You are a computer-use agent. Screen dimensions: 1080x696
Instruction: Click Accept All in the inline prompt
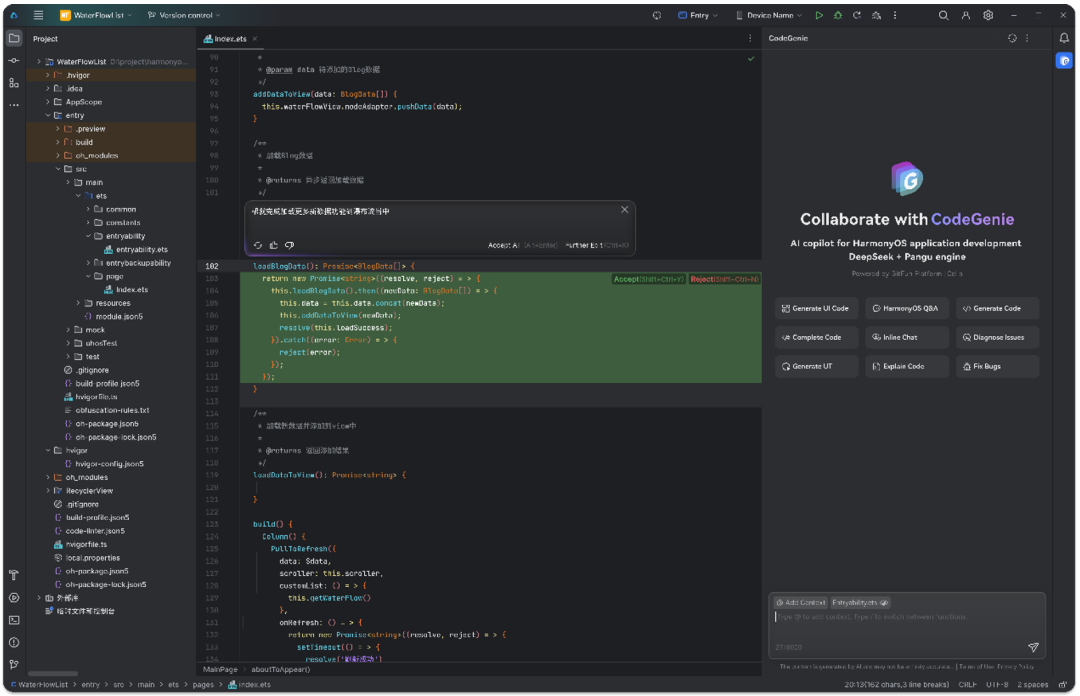pyautogui.click(x=523, y=245)
